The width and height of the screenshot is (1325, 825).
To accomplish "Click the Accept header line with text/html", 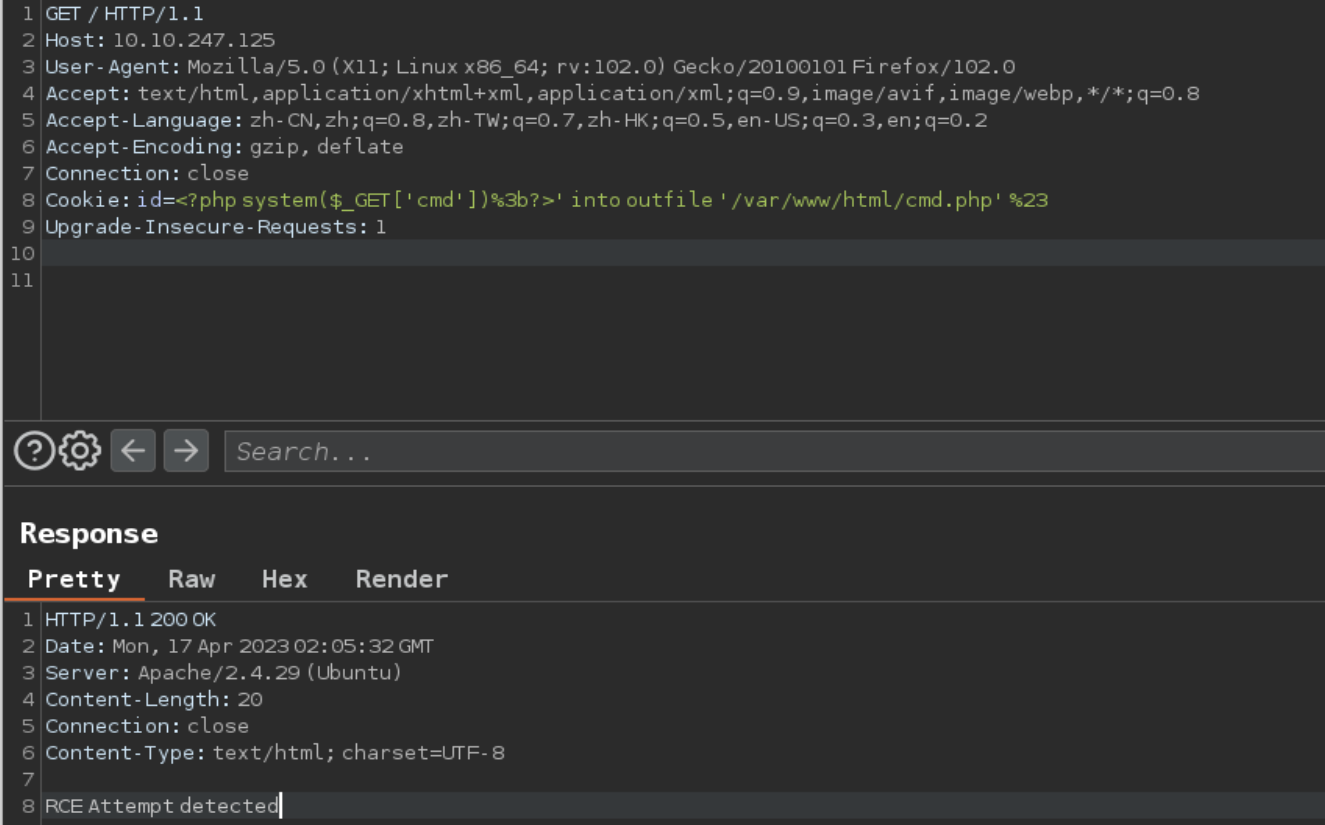I will click(x=622, y=94).
